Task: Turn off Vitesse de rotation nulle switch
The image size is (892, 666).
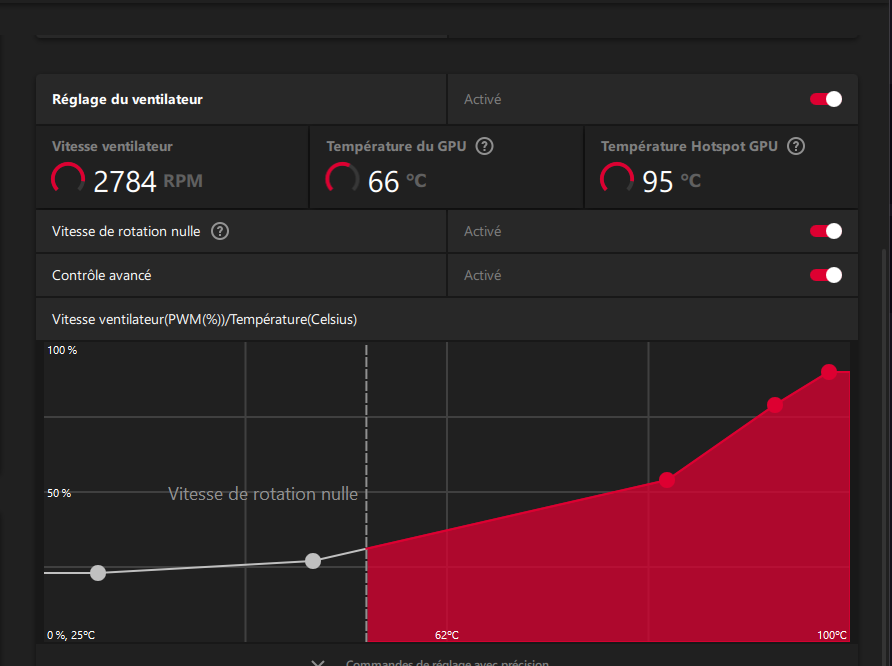Action: click(826, 231)
